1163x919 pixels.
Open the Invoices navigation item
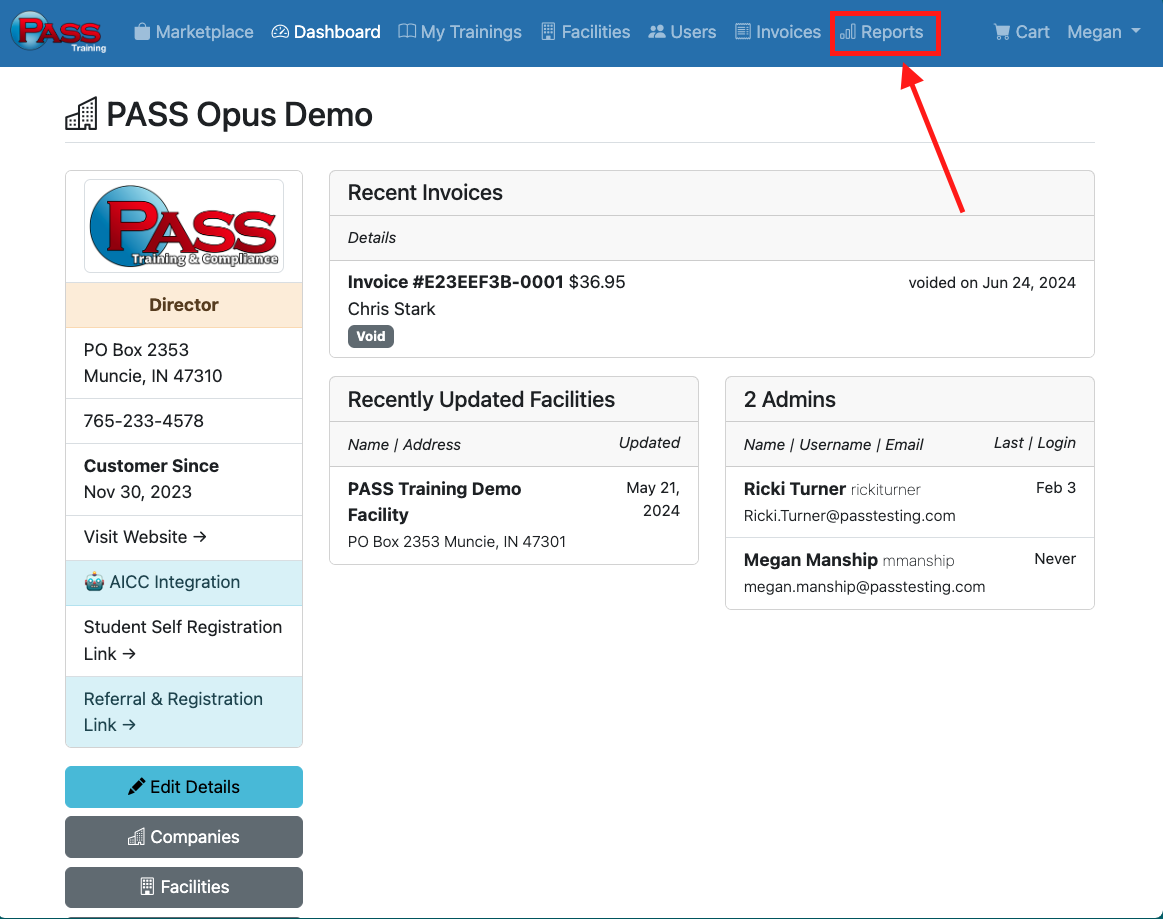pyautogui.click(x=778, y=32)
